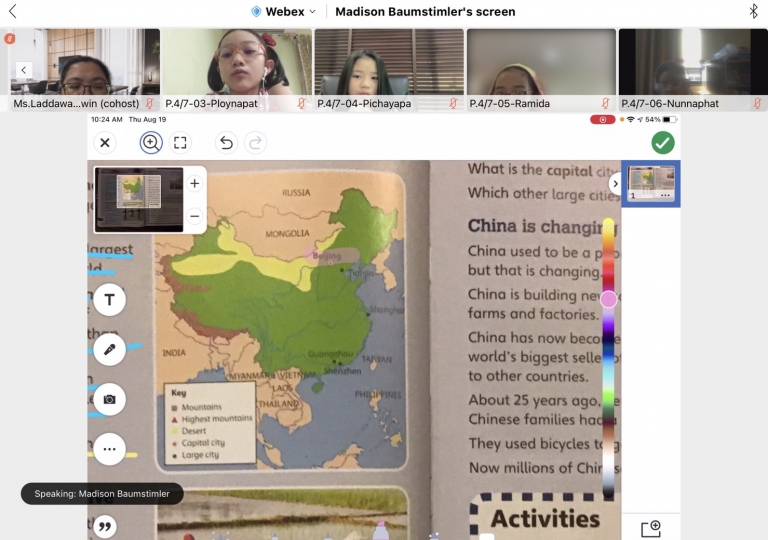
Task: Undo the last annotation
Action: point(226,143)
